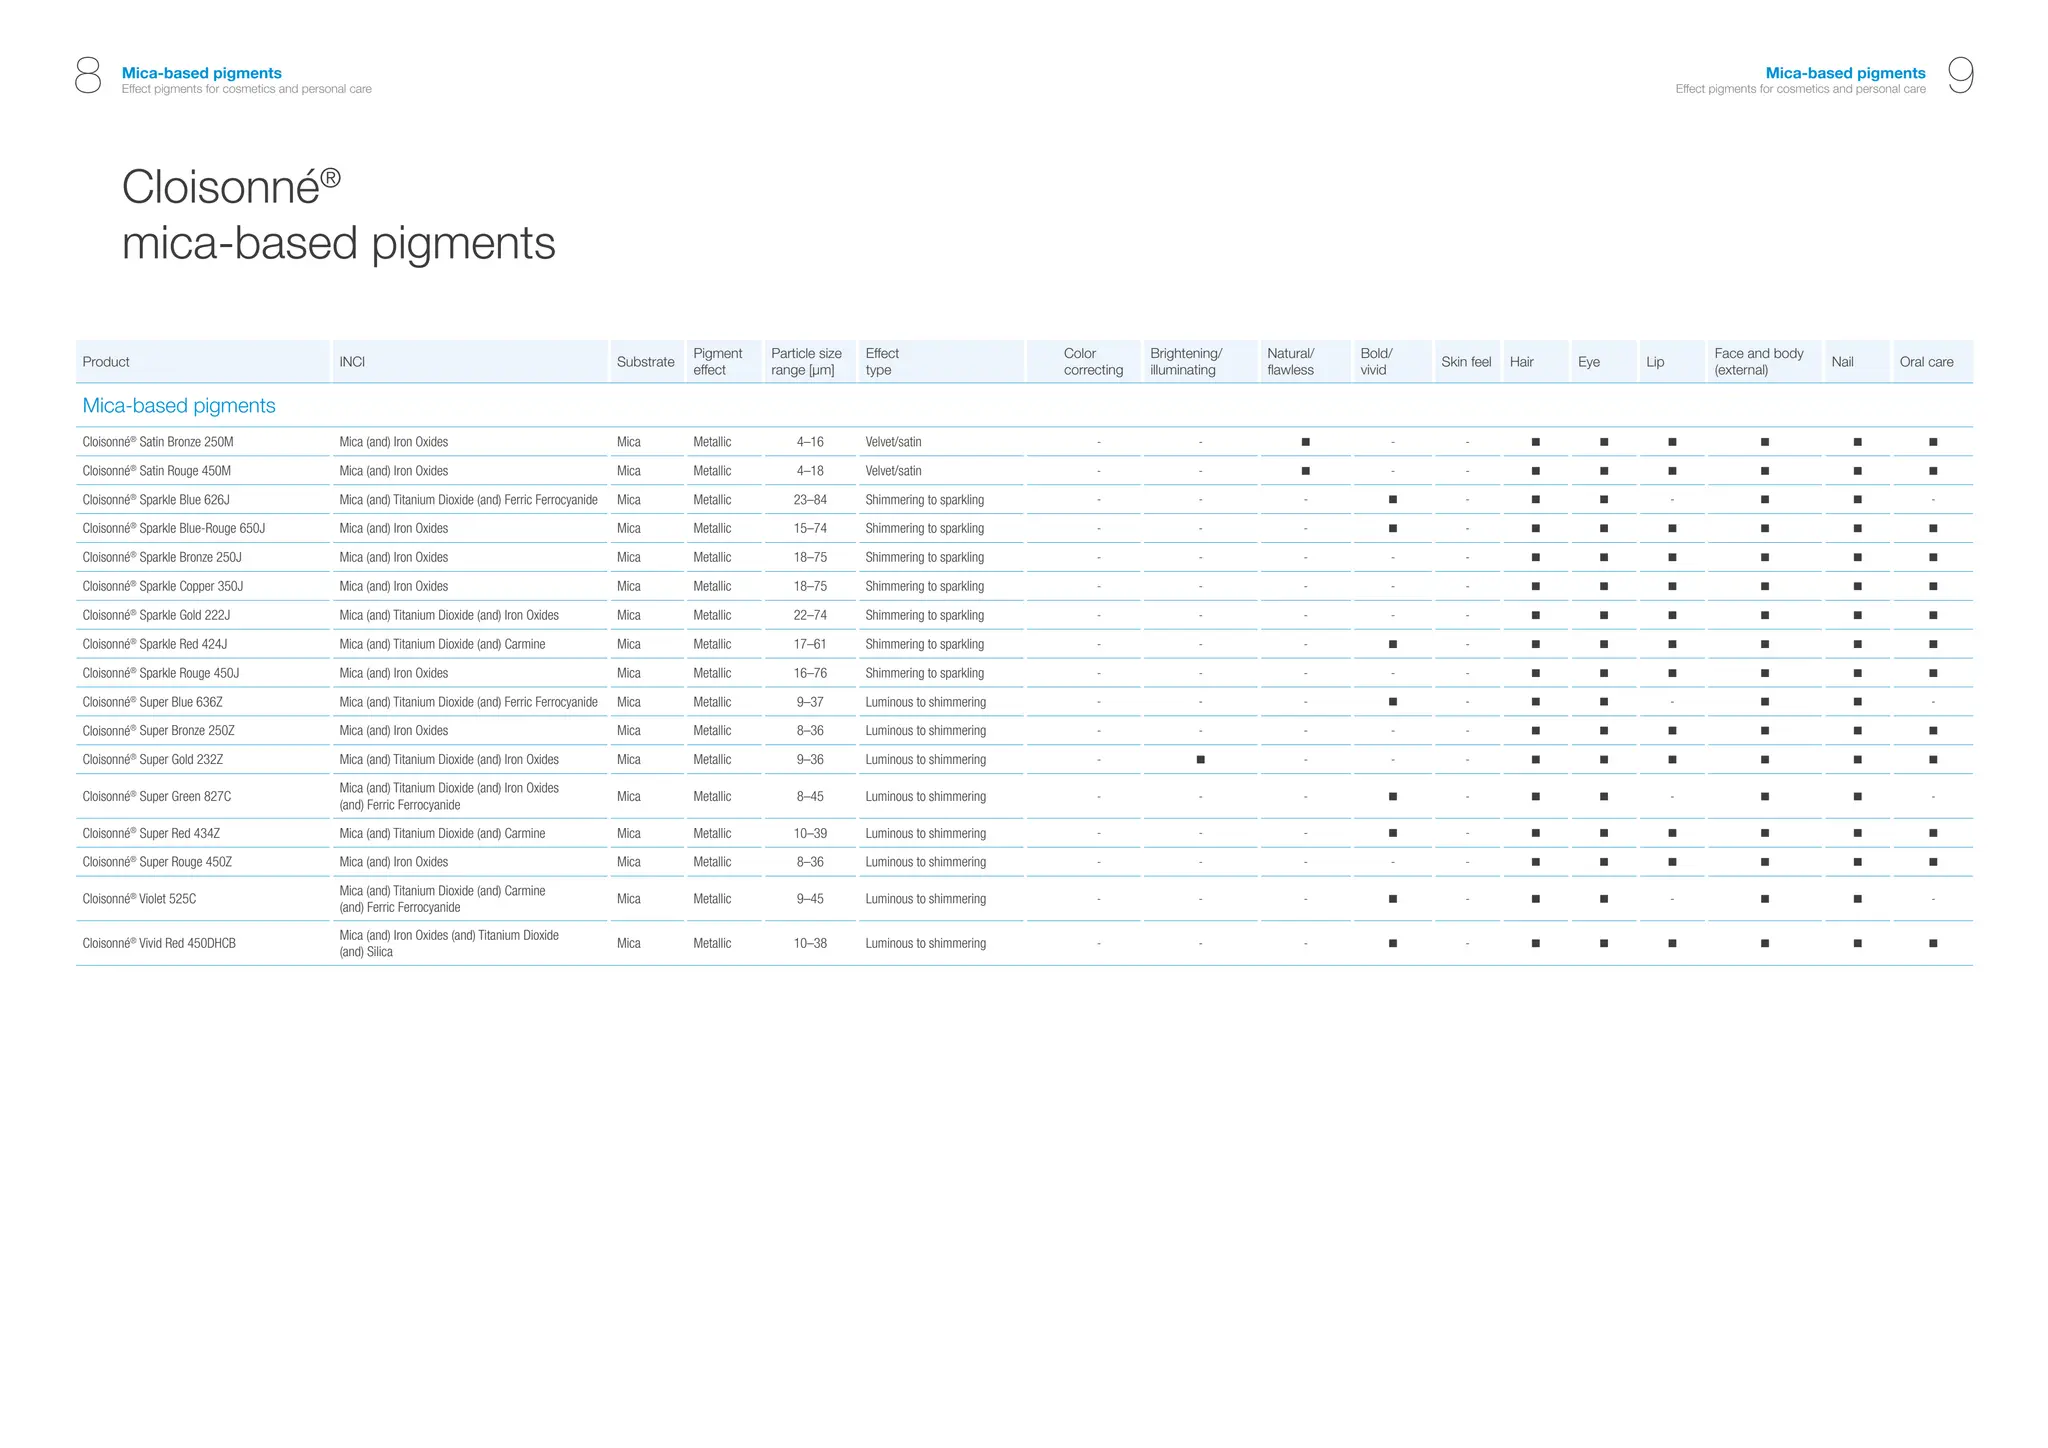2048x1448 pixels.
Task: Click the Oral care column header
Action: [1926, 362]
